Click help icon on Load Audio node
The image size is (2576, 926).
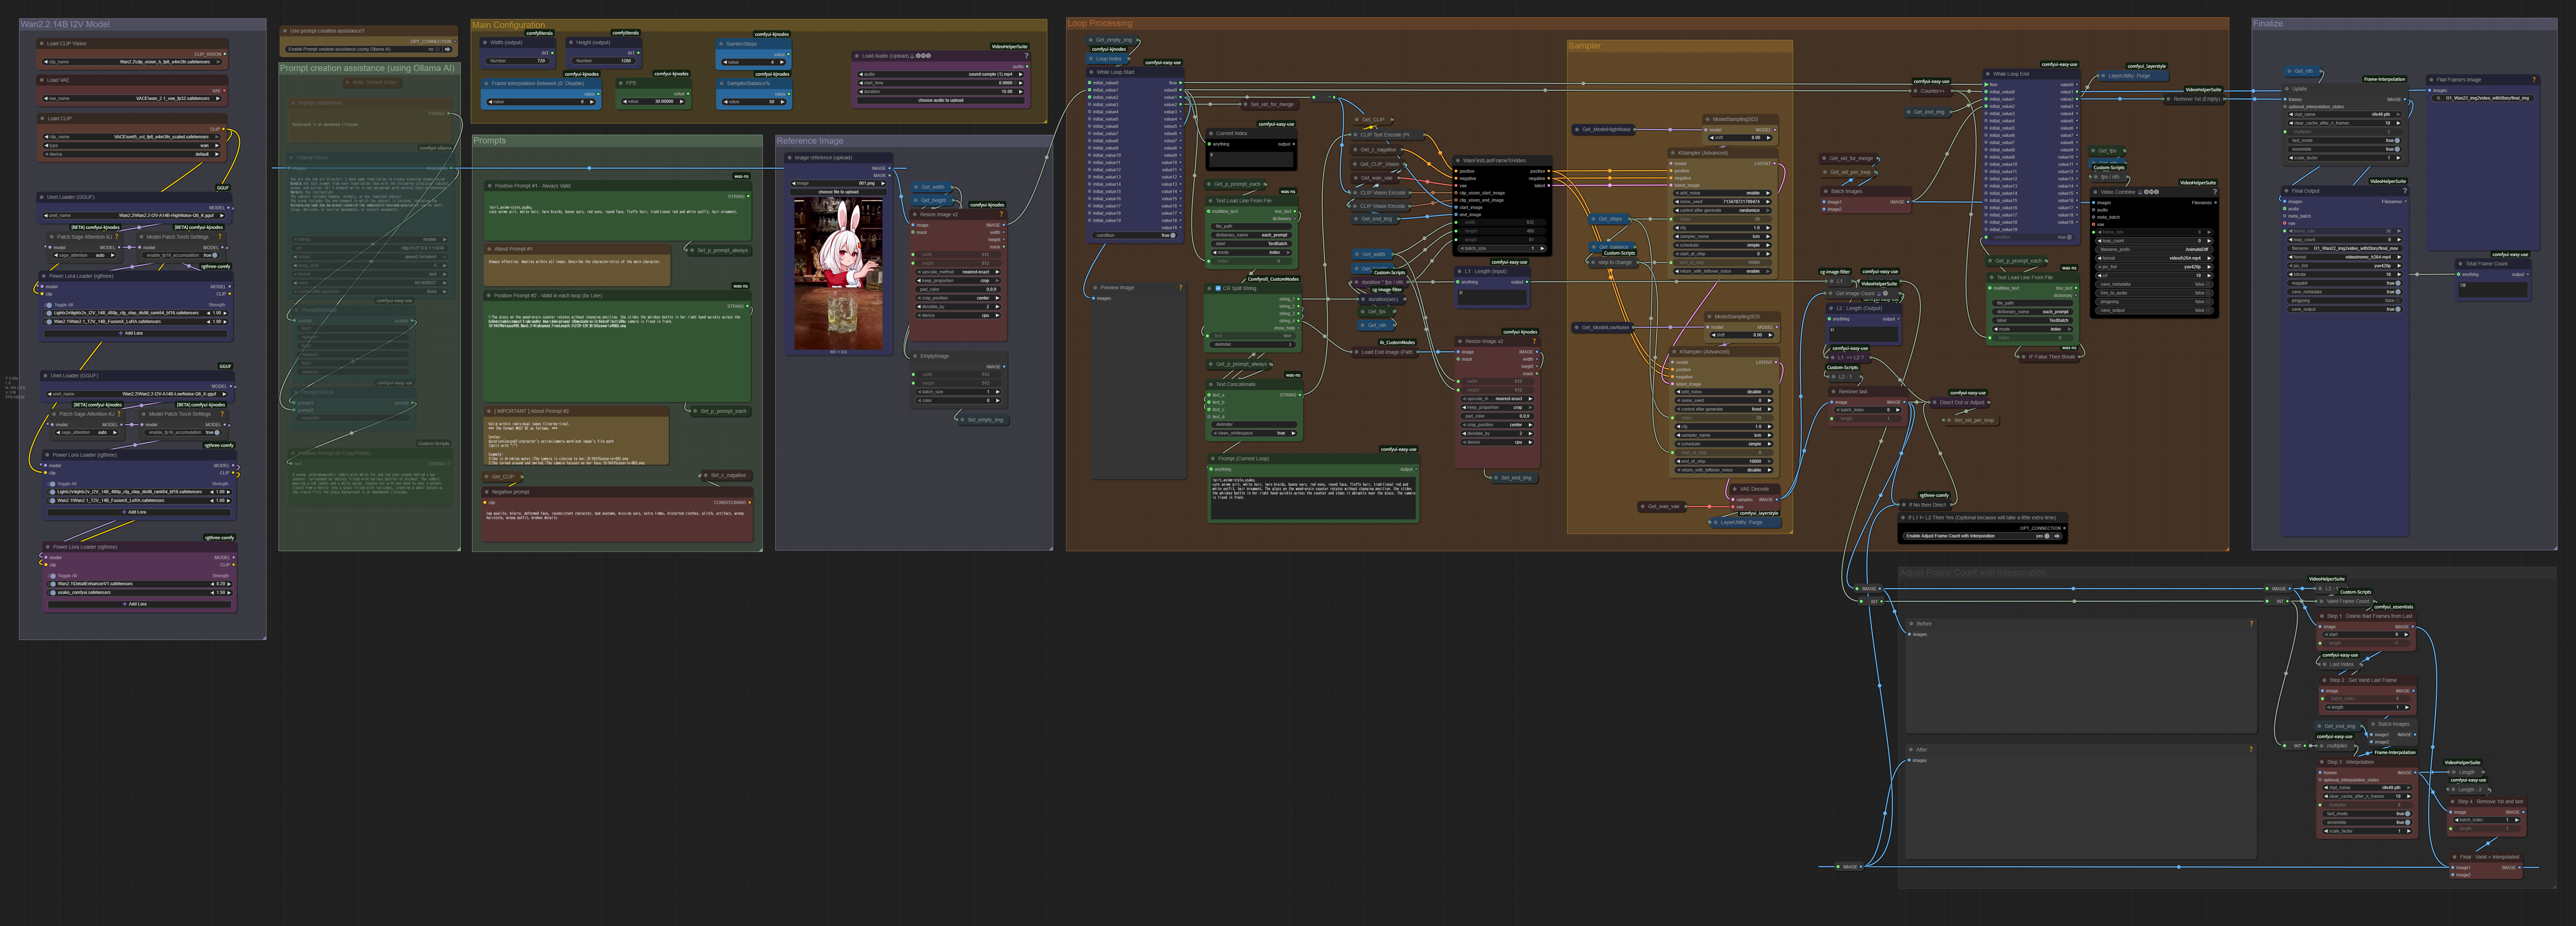(x=1026, y=56)
